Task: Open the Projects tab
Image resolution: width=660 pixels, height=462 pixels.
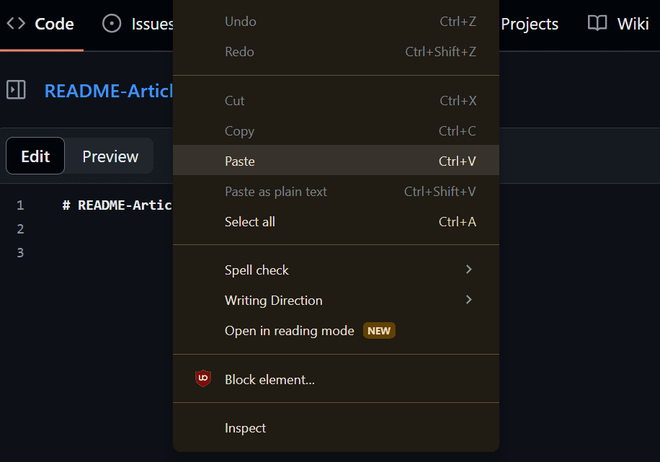Action: 530,24
